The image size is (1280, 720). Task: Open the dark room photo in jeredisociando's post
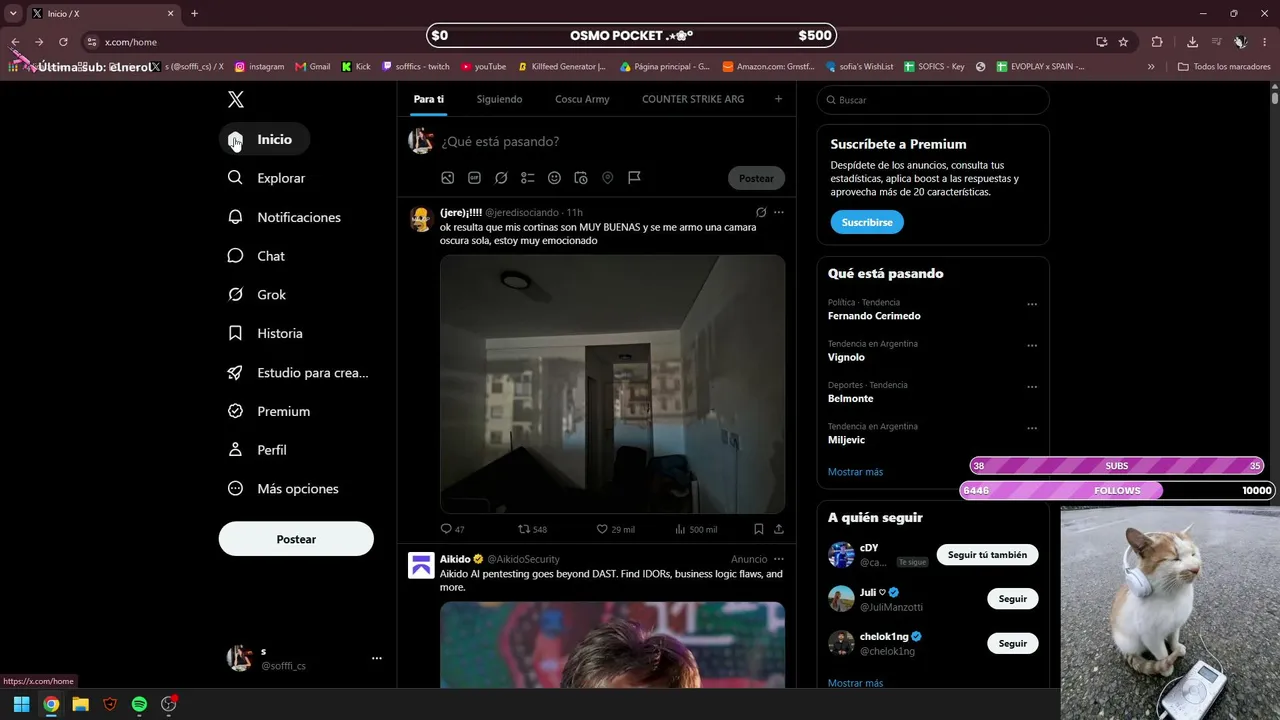(612, 384)
